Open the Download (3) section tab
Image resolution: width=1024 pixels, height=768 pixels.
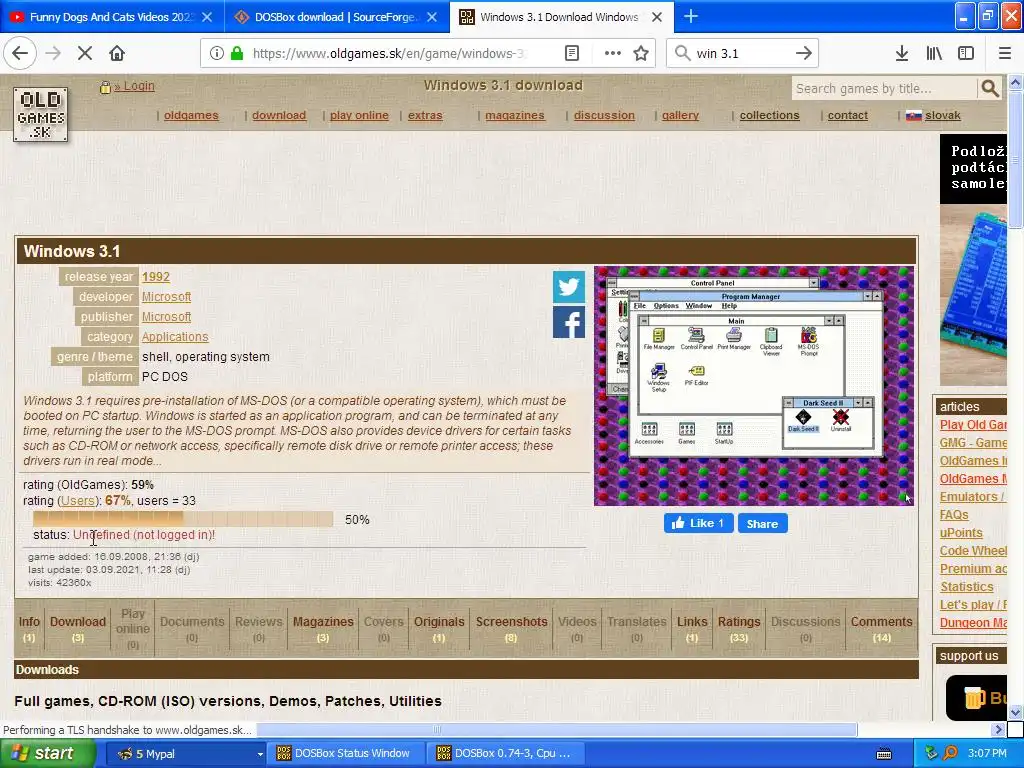tap(78, 628)
